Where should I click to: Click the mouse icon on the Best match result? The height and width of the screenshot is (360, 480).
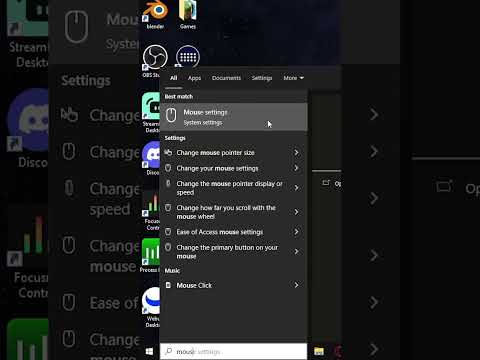click(171, 115)
